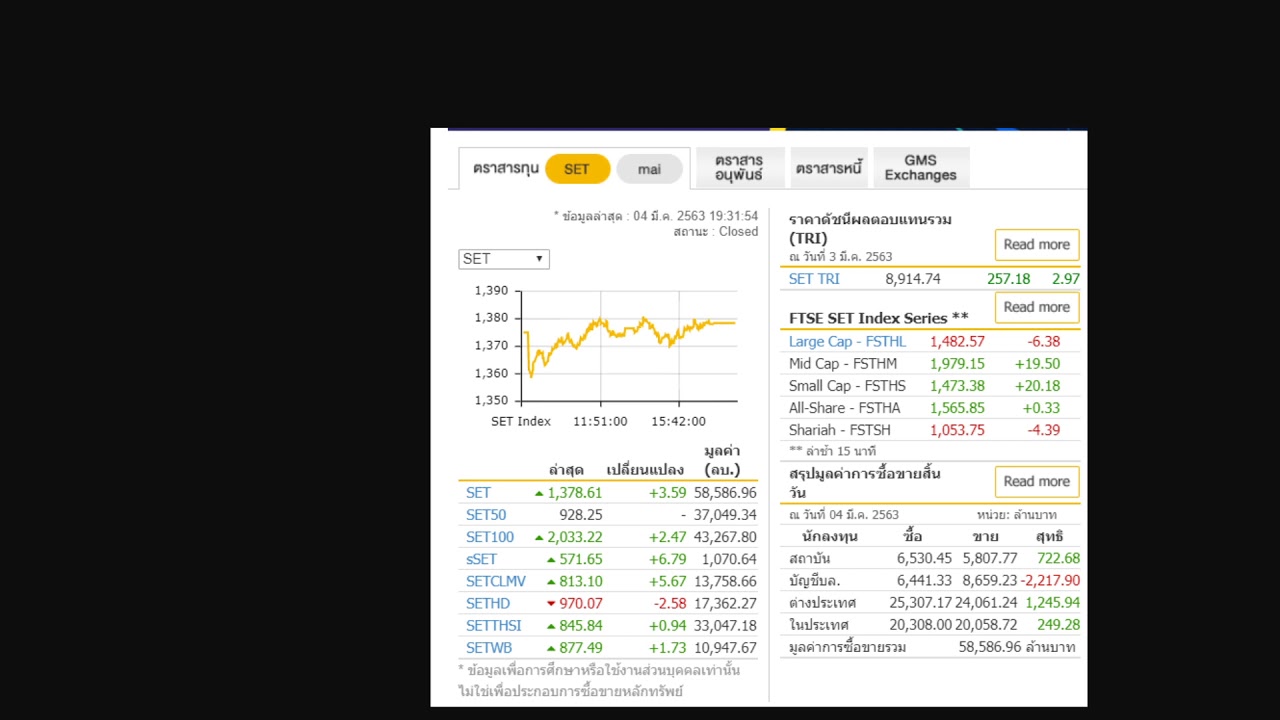This screenshot has width=1280, height=720.
Task: Click Read more for FTSE SET Index Series
Action: [x=1036, y=307]
